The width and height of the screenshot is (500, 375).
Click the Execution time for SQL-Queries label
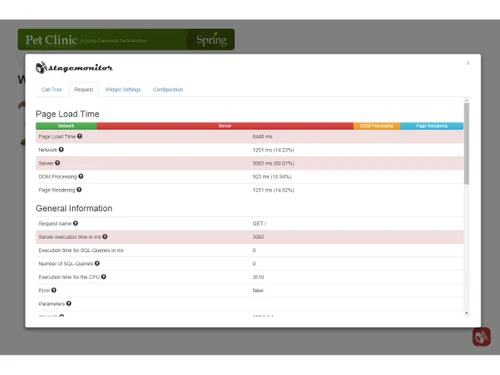click(81, 250)
